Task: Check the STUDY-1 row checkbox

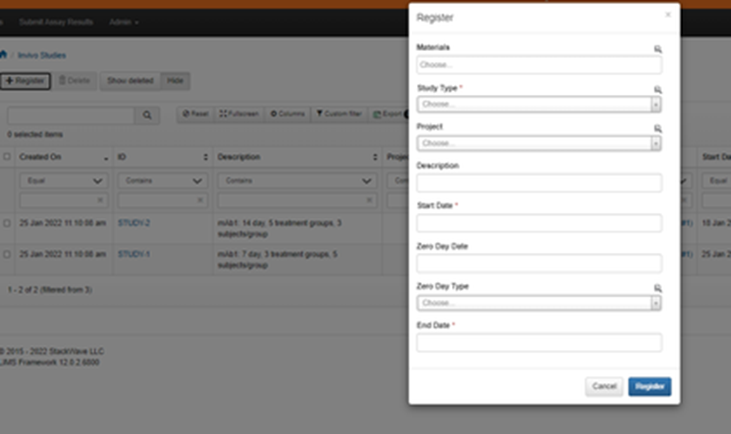Action: [x=7, y=255]
